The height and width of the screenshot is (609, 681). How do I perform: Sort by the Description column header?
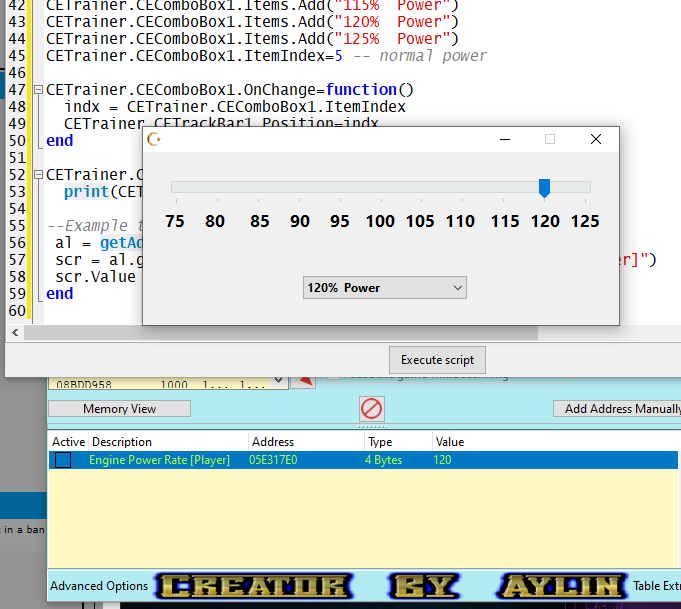click(x=167, y=441)
